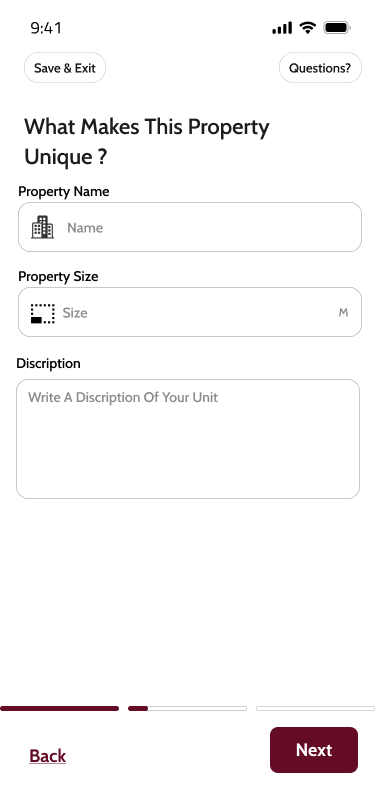Tap the cellular signal bars icon

[x=282, y=28]
